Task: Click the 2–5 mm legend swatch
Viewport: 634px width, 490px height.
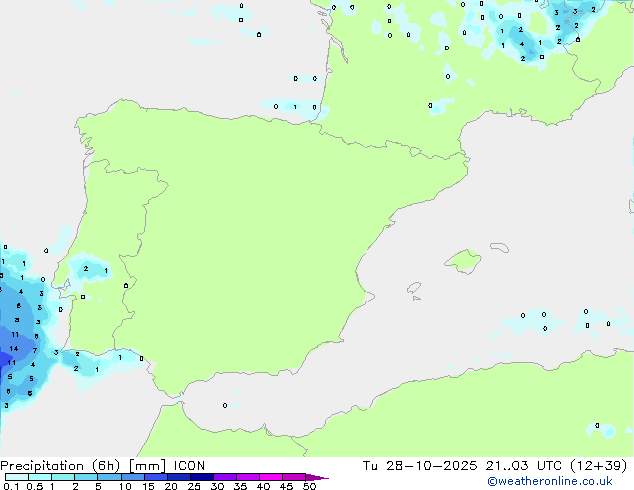Action: (x=86, y=477)
